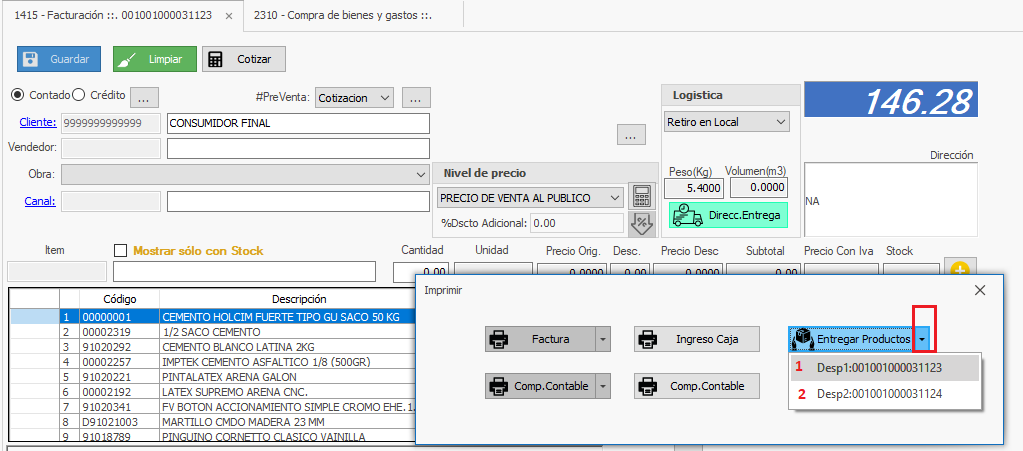Open the Precio de Venta al Publico dropdown
Viewport: 1023px width, 451px height.
click(x=531, y=198)
